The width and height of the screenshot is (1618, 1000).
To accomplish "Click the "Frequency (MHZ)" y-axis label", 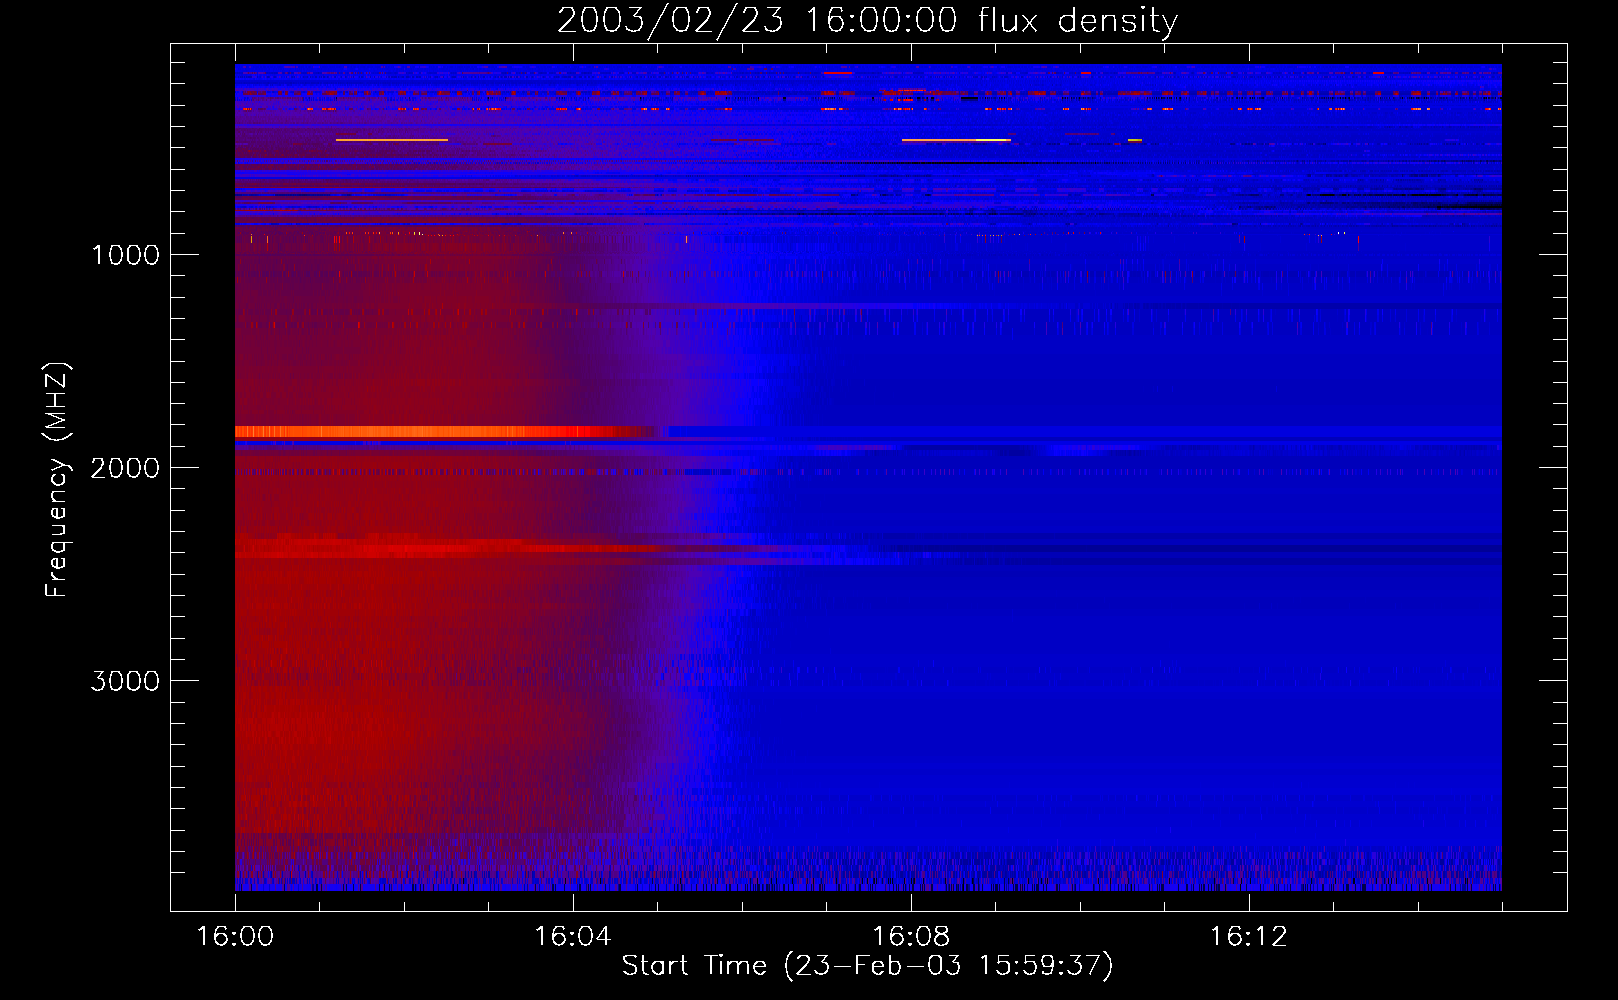I will click(x=57, y=480).
